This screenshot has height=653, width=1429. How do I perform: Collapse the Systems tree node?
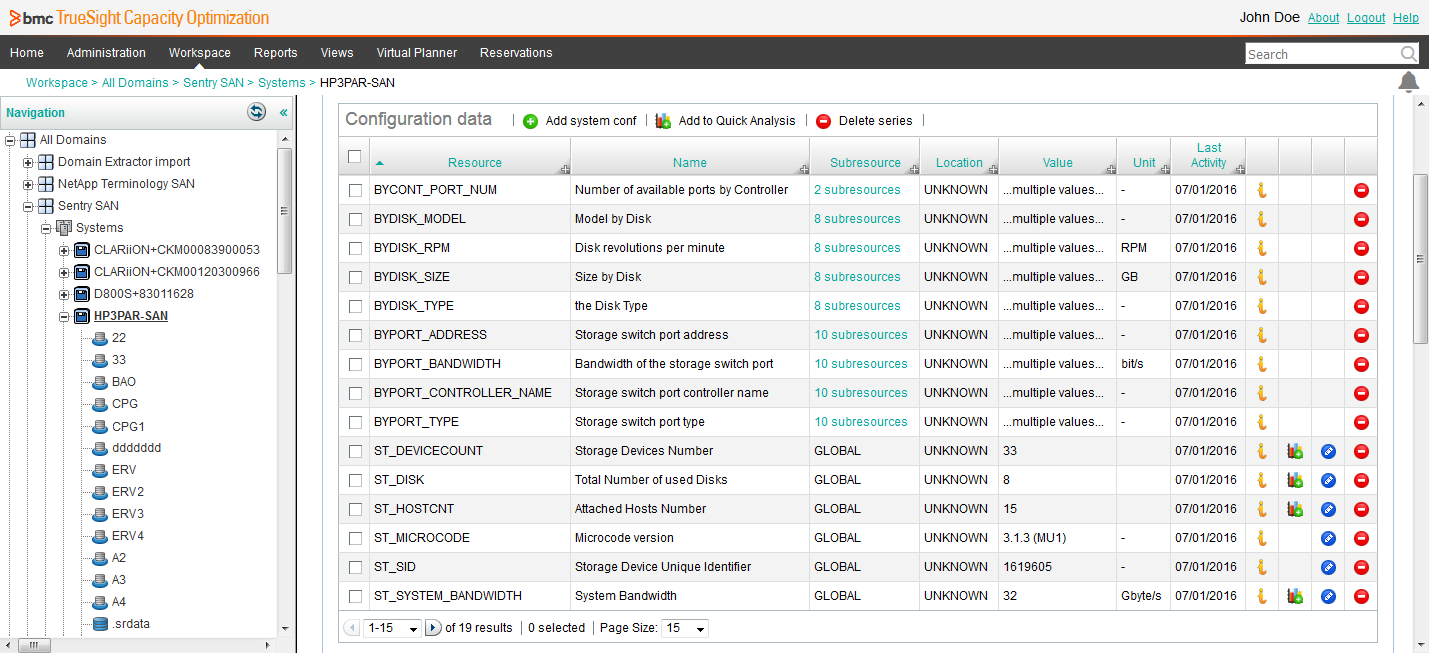tap(46, 228)
